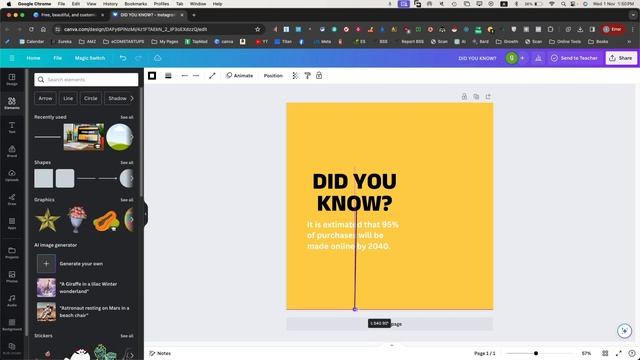Click the cloud save status icon
Viewport: 640px width, 360px height.
158,58
